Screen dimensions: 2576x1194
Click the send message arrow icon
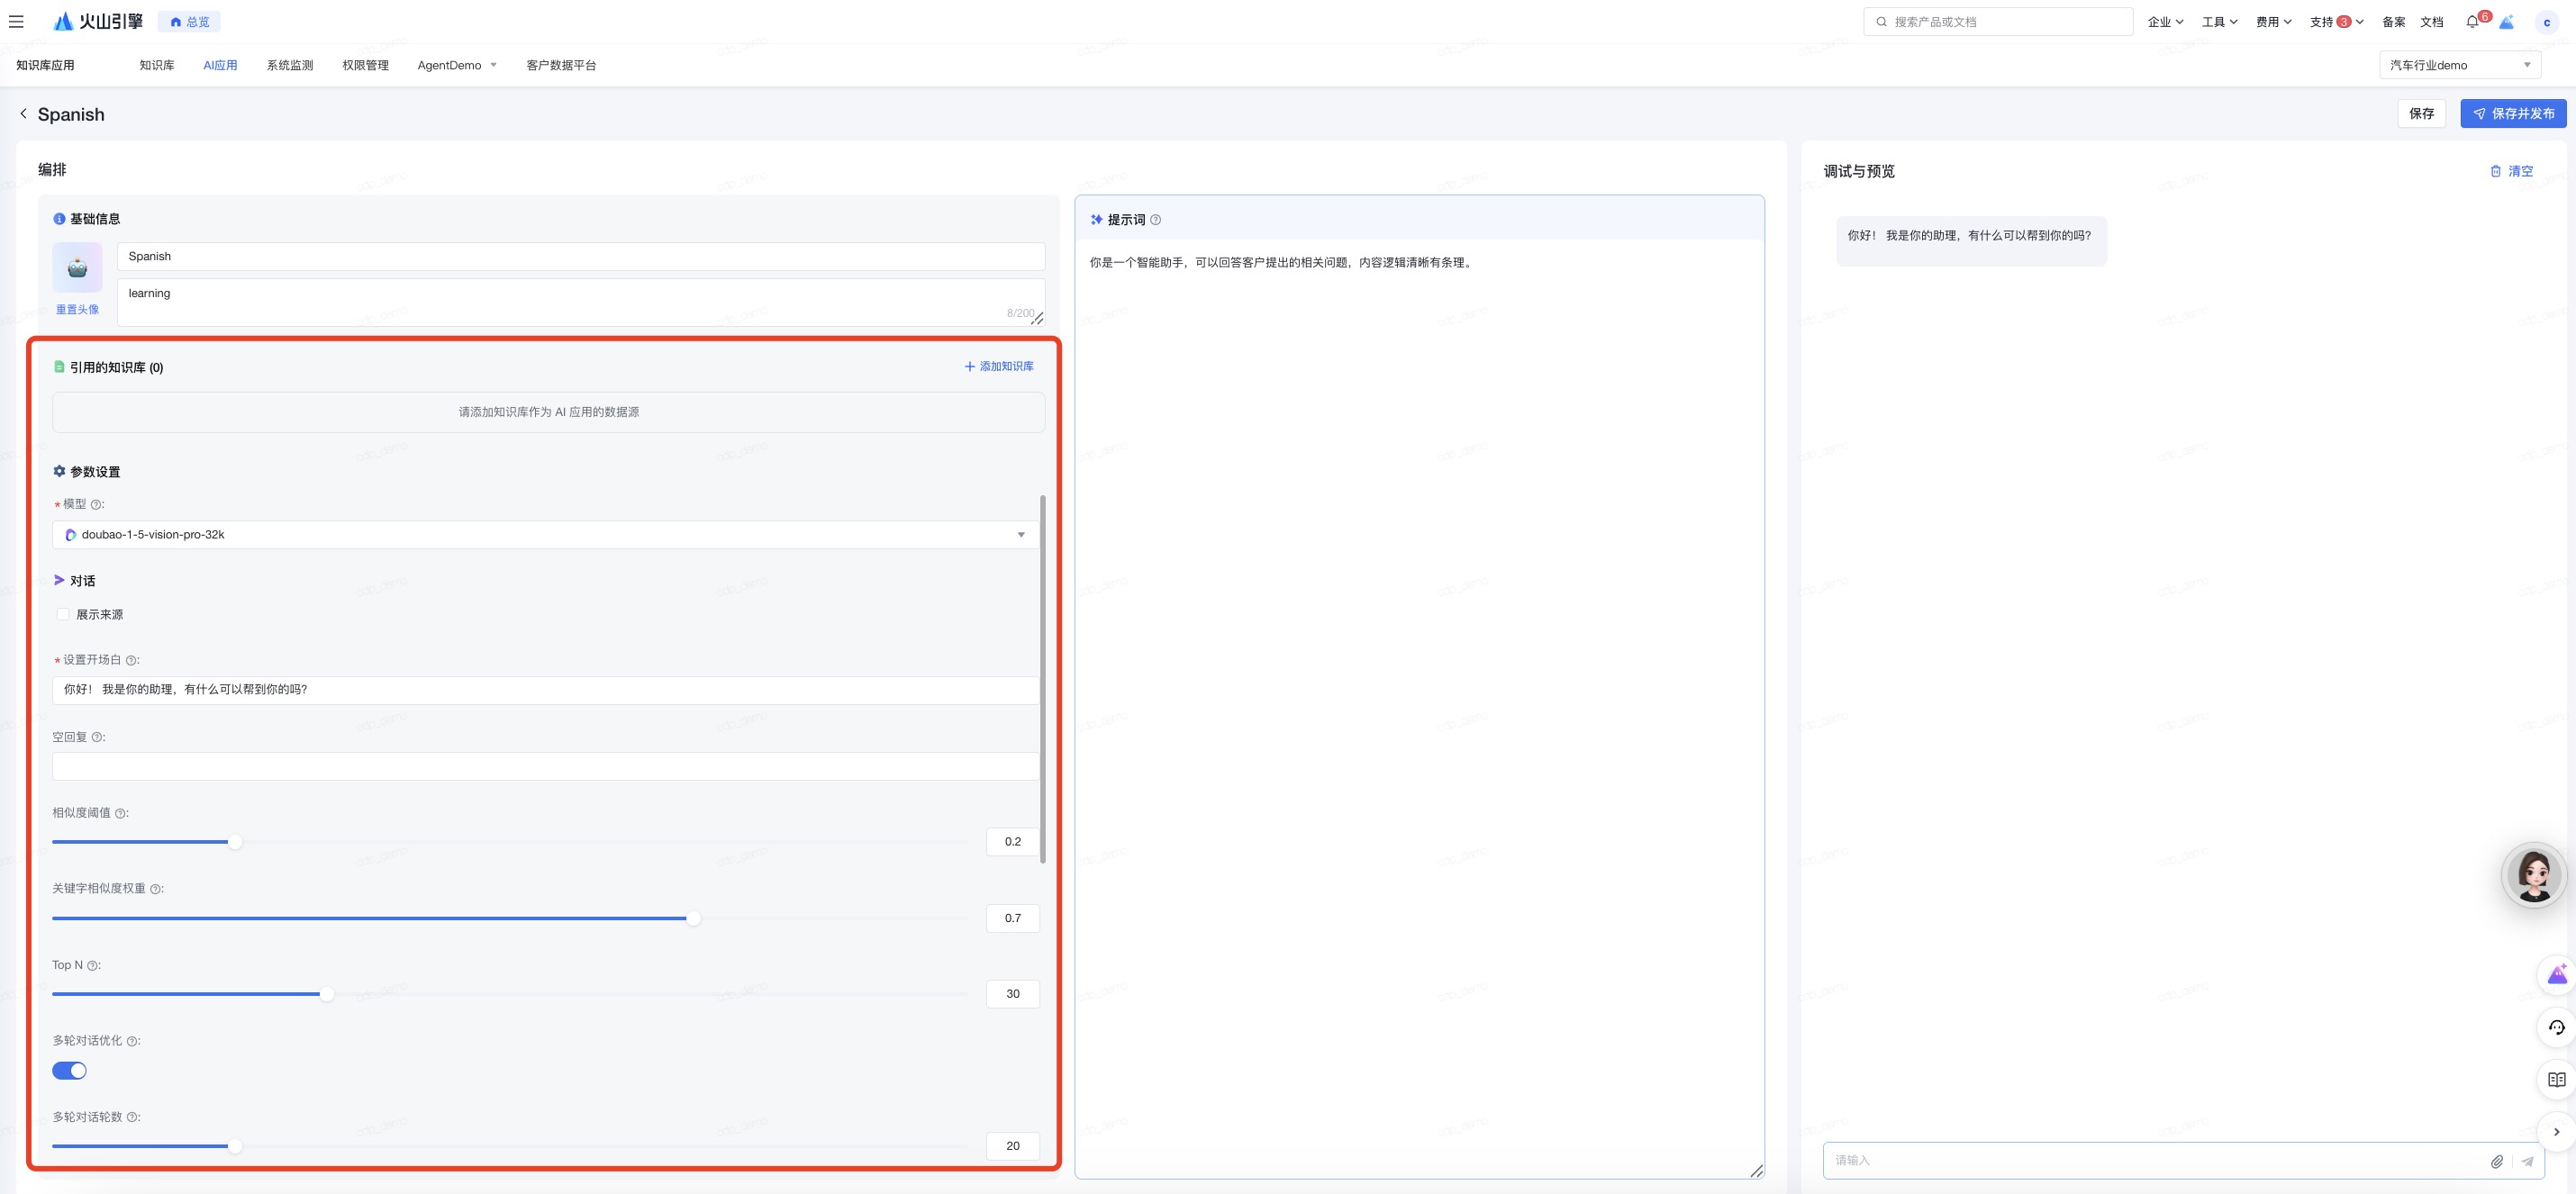pos(2527,1162)
